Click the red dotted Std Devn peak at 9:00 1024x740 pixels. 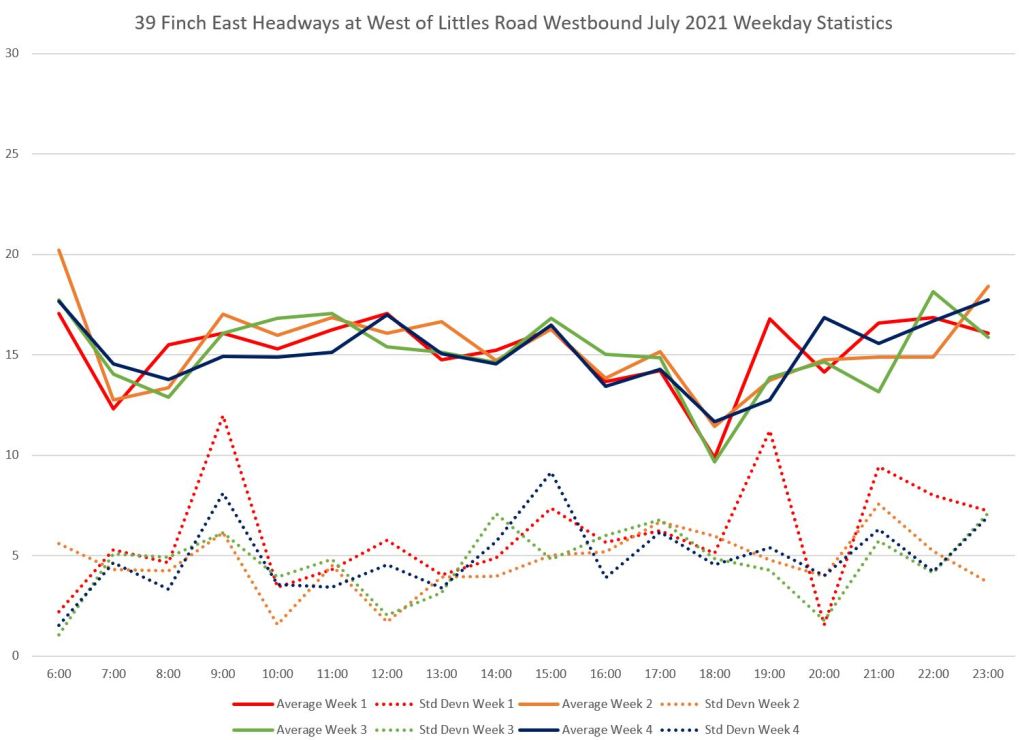coord(223,415)
